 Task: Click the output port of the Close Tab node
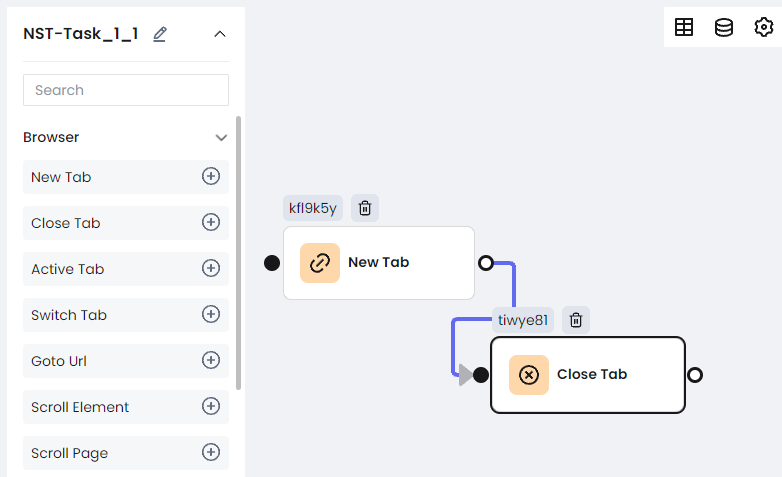pos(695,375)
